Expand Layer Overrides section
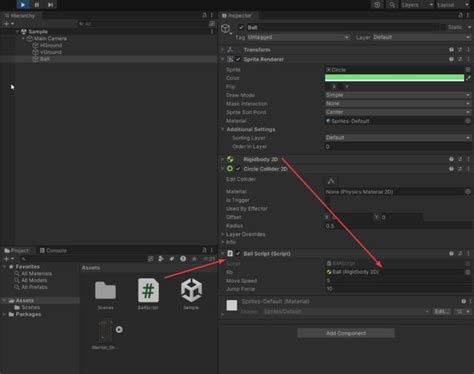 point(223,234)
